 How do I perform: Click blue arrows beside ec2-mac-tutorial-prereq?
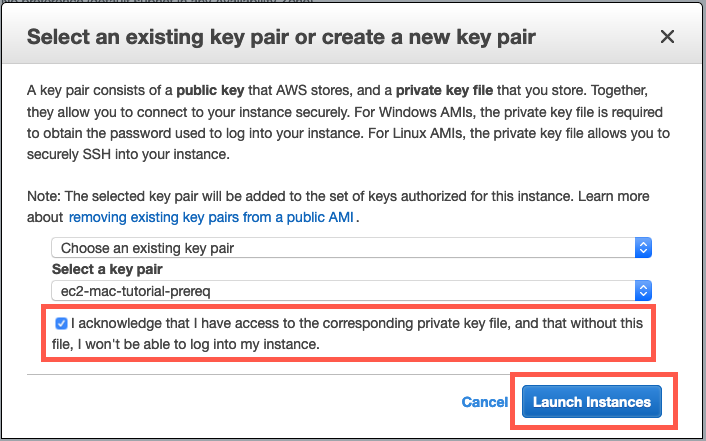[x=644, y=290]
